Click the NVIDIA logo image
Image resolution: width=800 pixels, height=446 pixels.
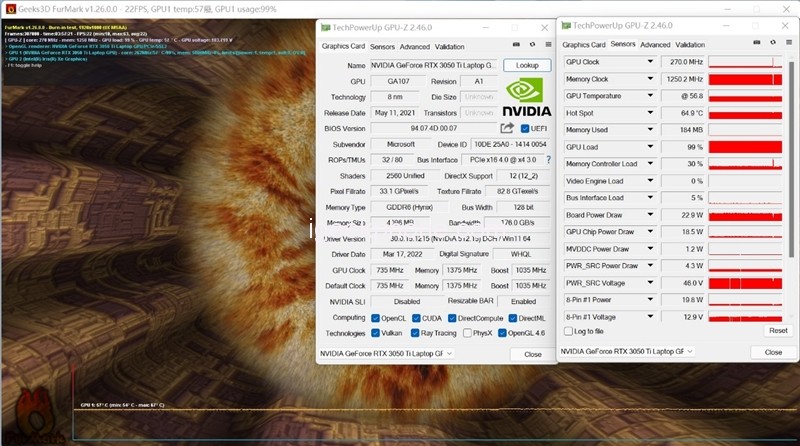pyautogui.click(x=526, y=96)
